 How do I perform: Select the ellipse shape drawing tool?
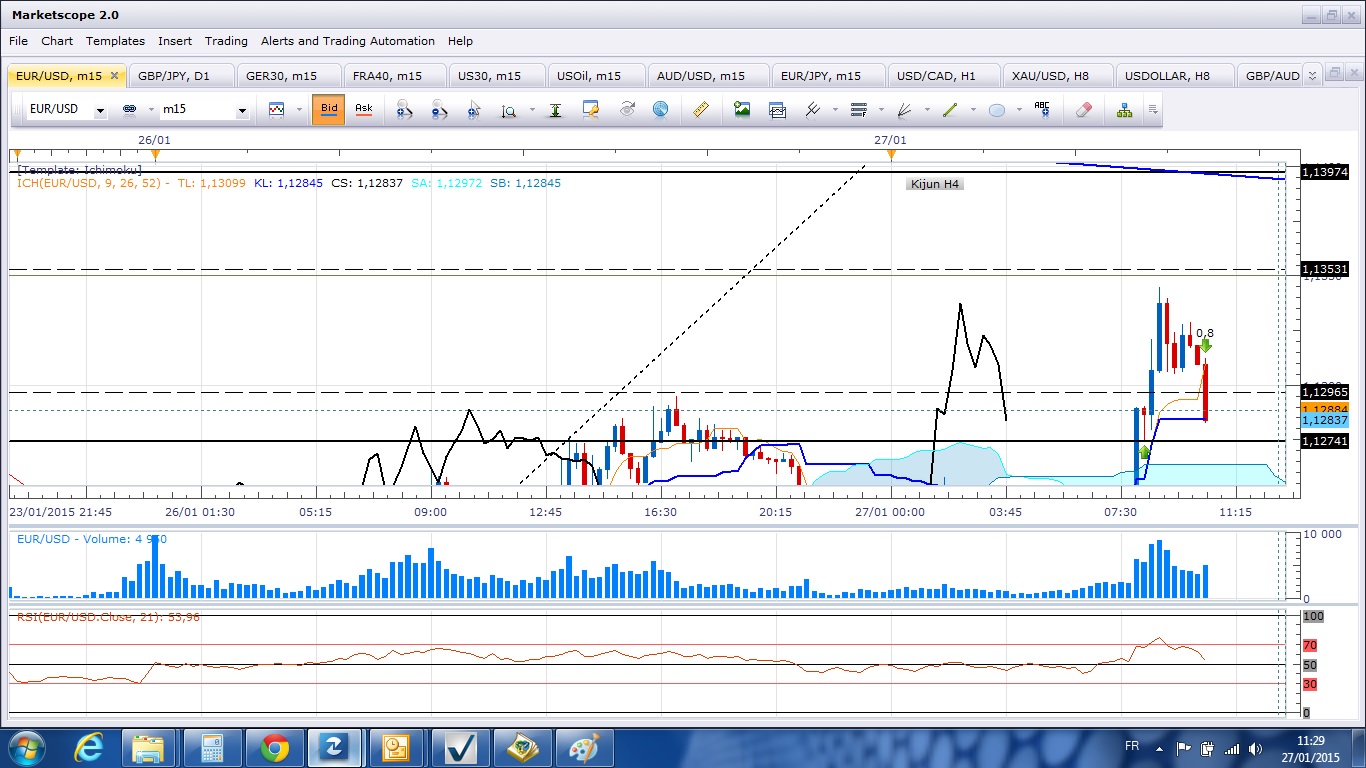[x=996, y=110]
